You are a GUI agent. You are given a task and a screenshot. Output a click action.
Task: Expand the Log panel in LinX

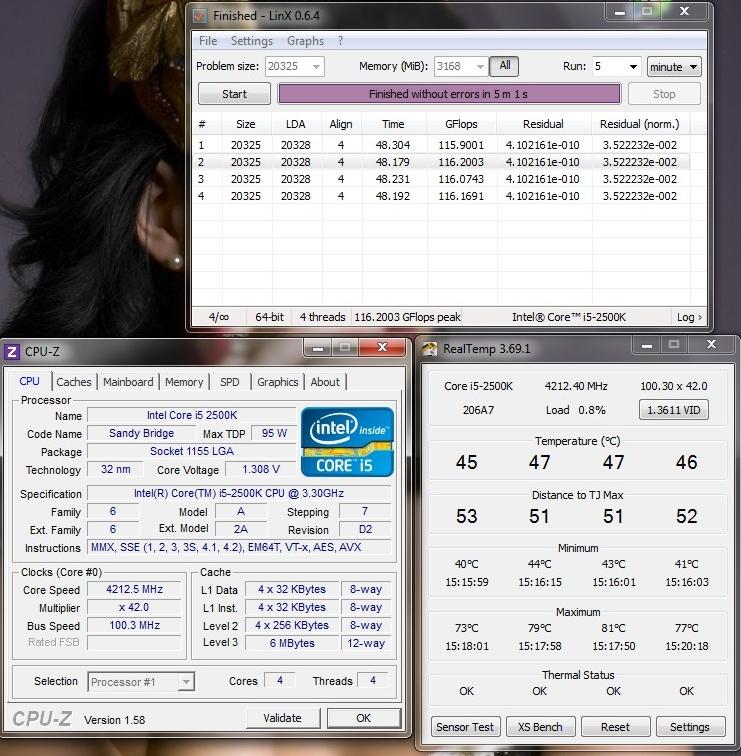pos(689,317)
